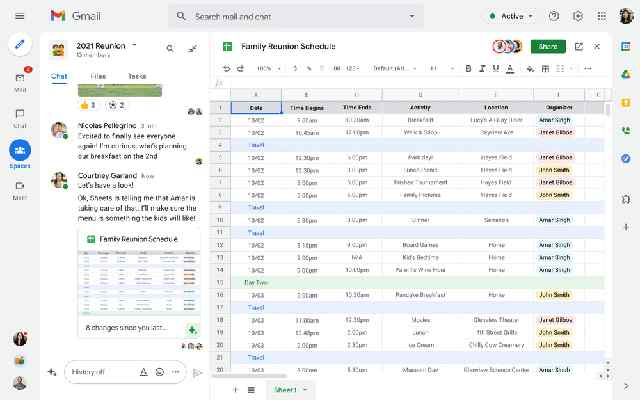The width and height of the screenshot is (640, 400).
Task: Open the Drive side panel icon
Action: [625, 75]
